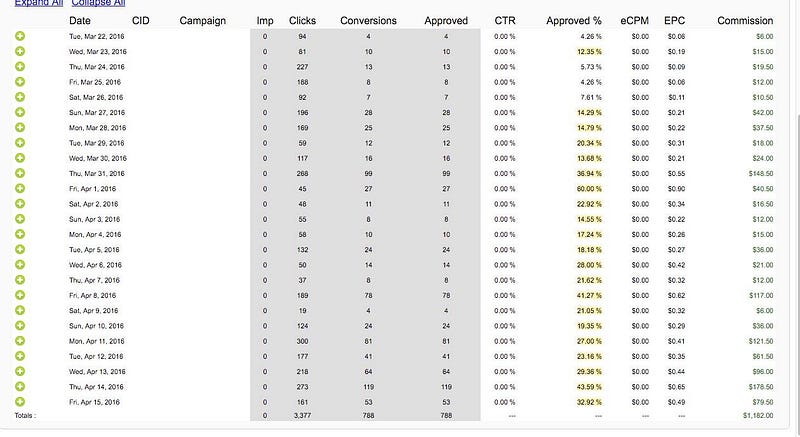Click the Collapse All link

[x=98, y=4]
